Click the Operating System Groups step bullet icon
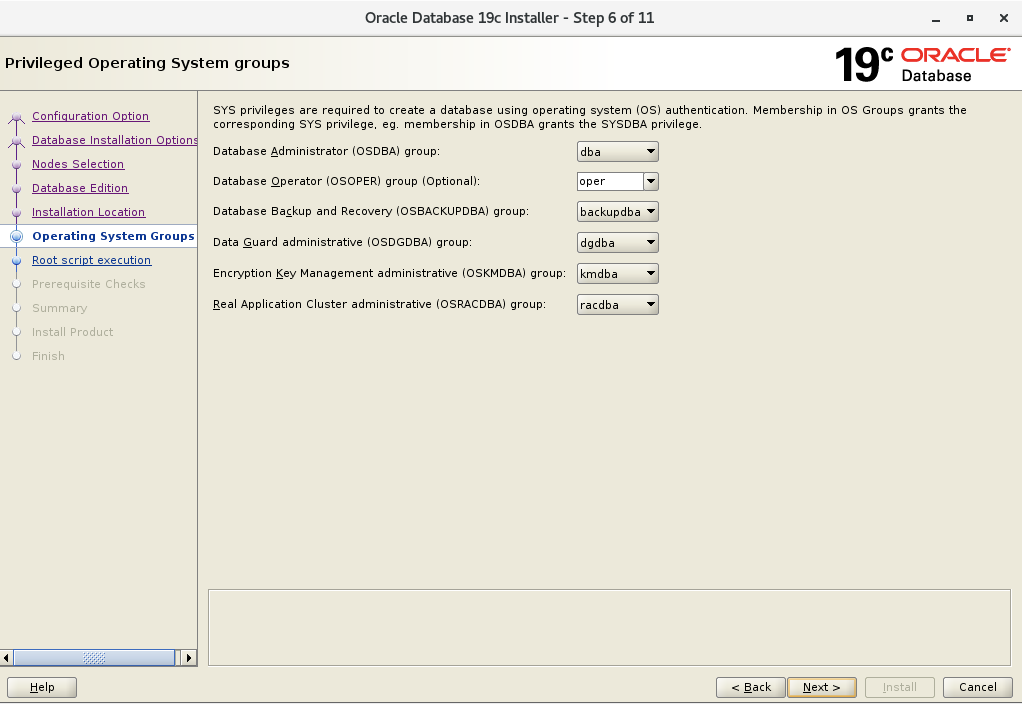Viewport: 1022px width, 704px height. [16, 237]
